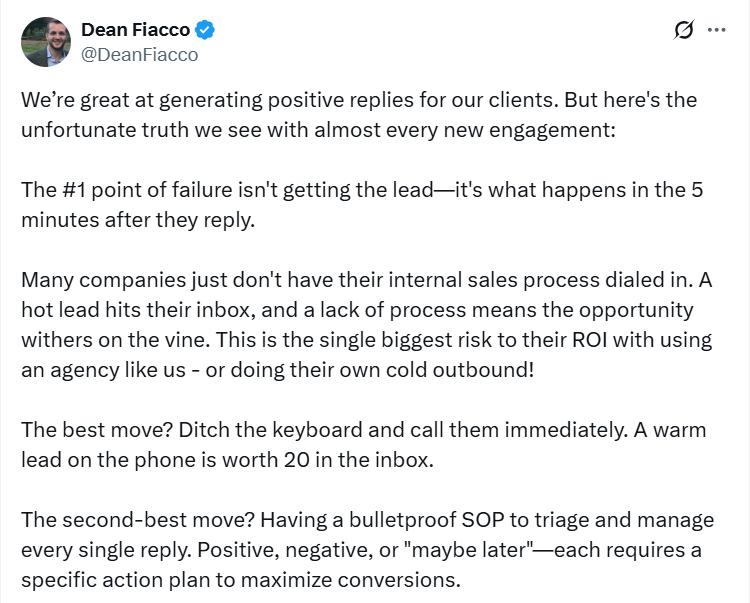Click the text 'specific action plan to maximize conversions'
This screenshot has width=750, height=603.
240,578
